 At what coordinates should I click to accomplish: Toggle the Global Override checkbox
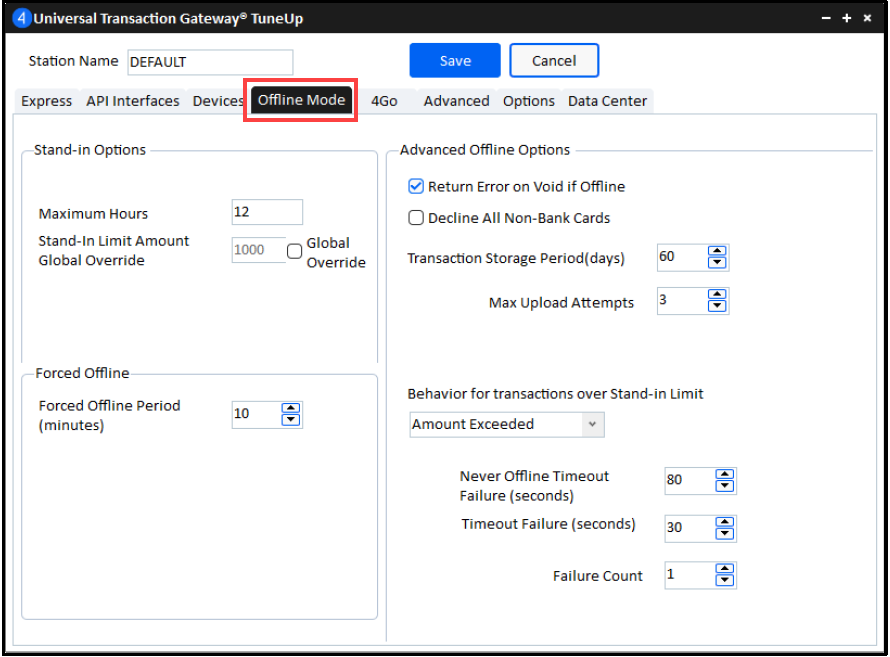(295, 252)
